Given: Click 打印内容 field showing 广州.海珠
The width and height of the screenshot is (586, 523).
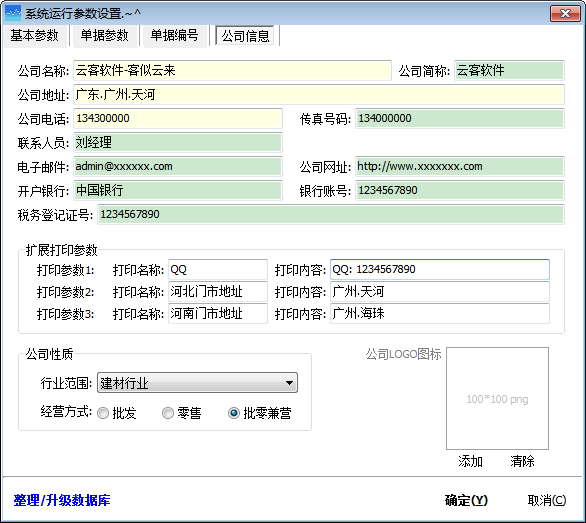Looking at the screenshot, I should pos(440,313).
